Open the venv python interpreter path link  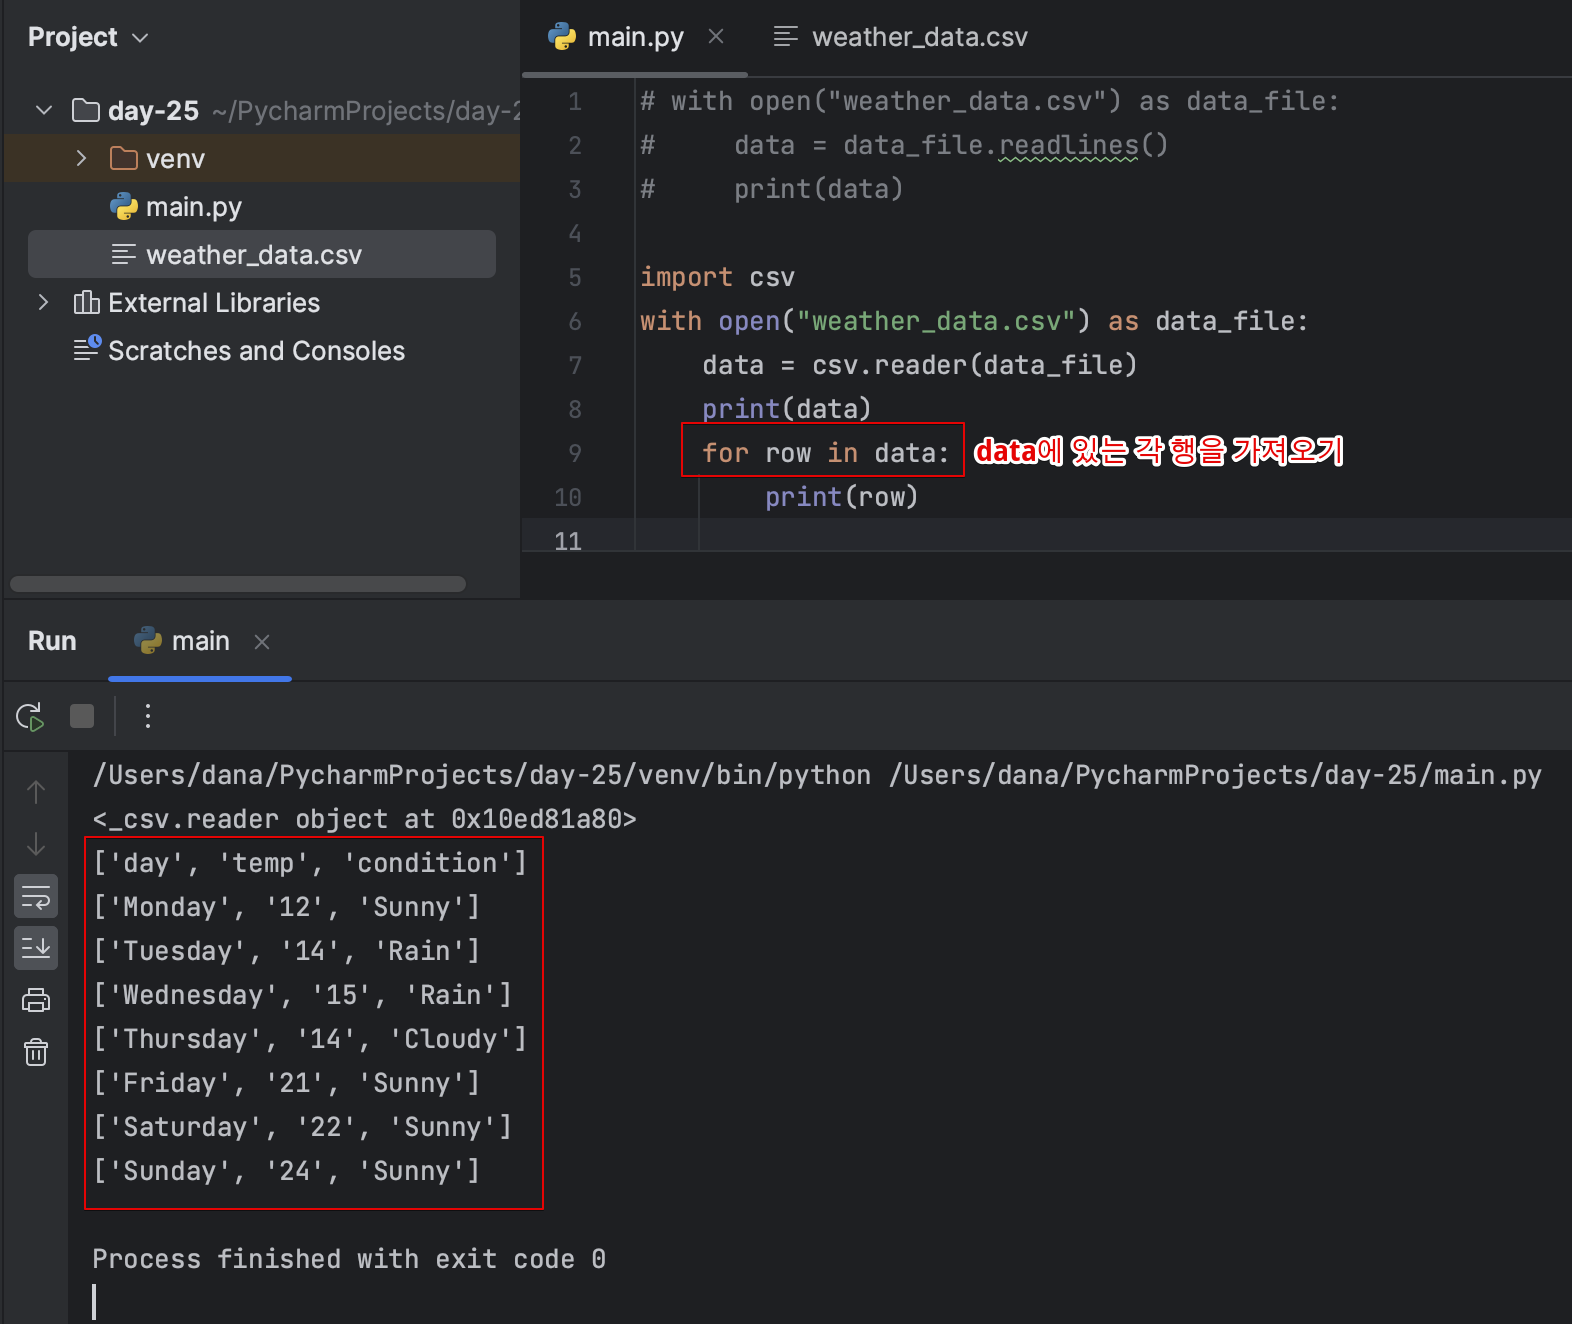pos(482,775)
